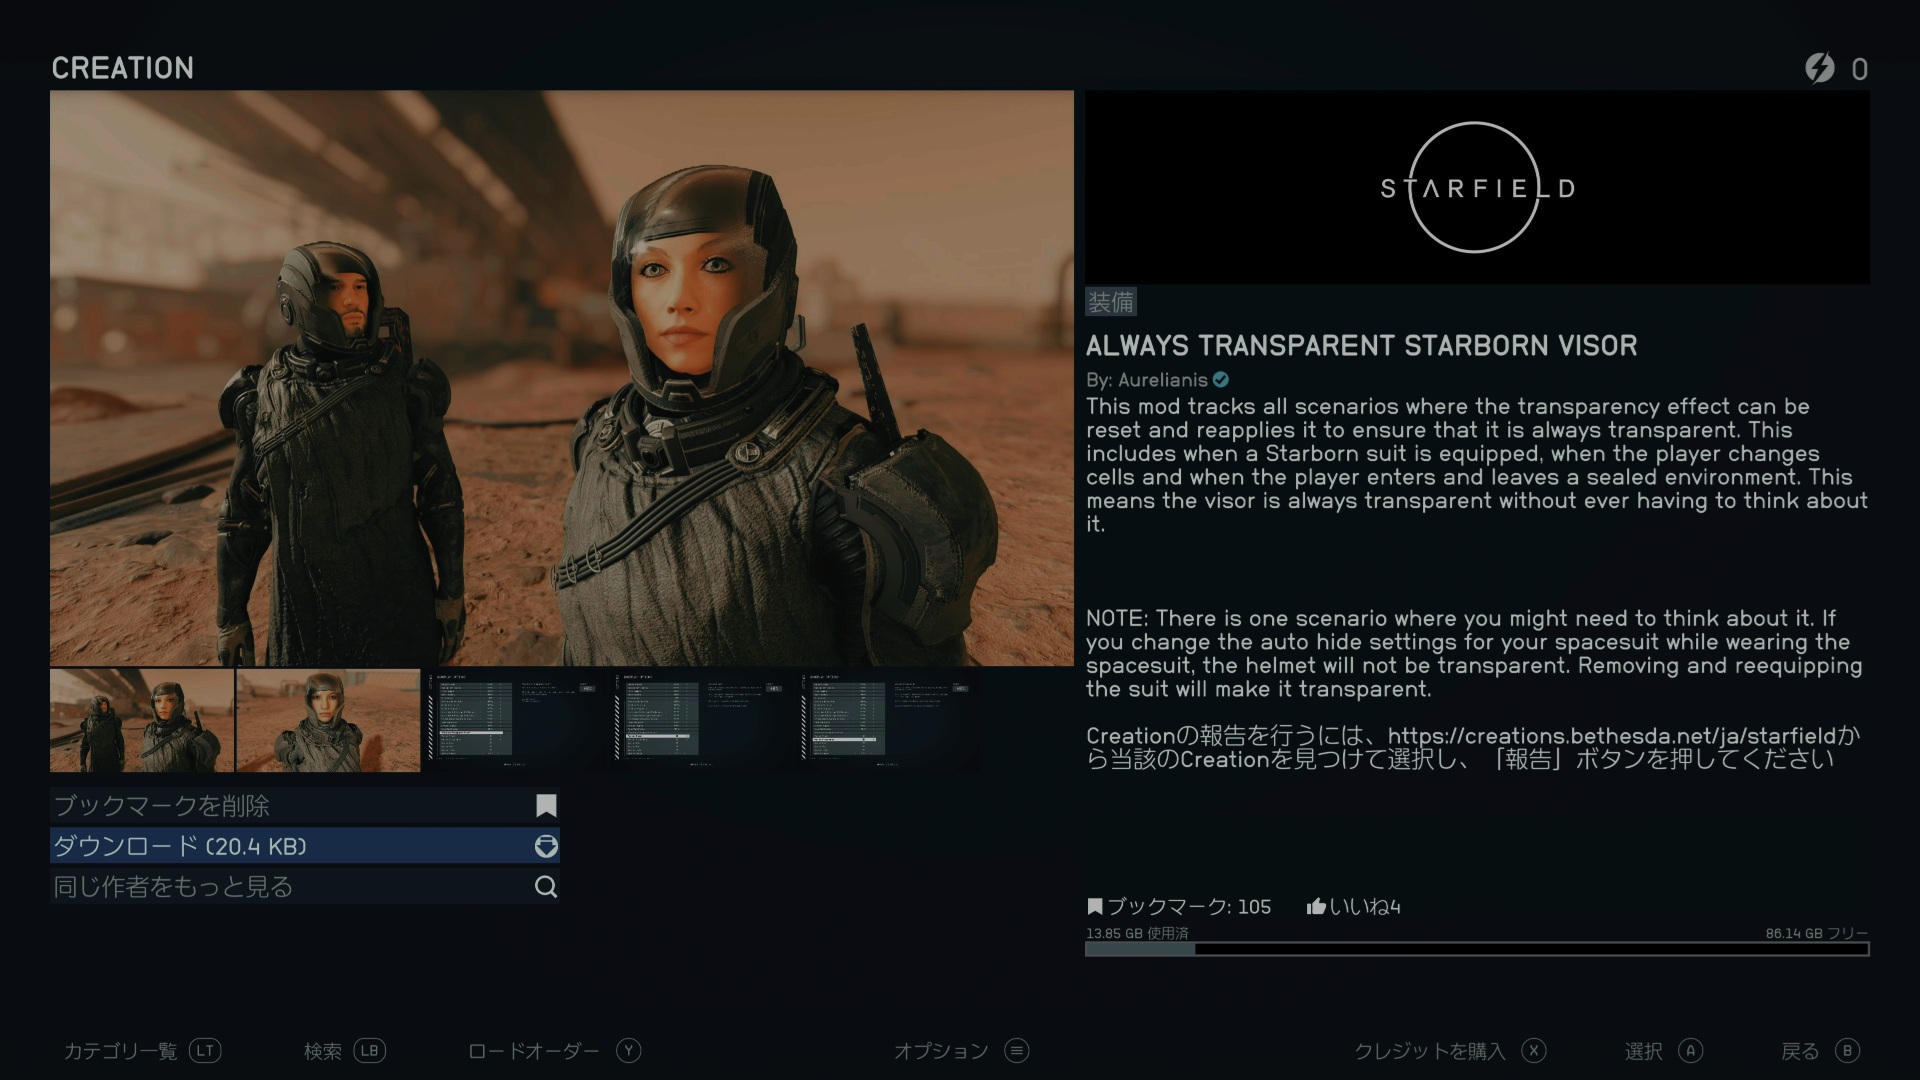Select first thumbnail with two Starborn characters
This screenshot has width=1920, height=1080.
click(142, 720)
